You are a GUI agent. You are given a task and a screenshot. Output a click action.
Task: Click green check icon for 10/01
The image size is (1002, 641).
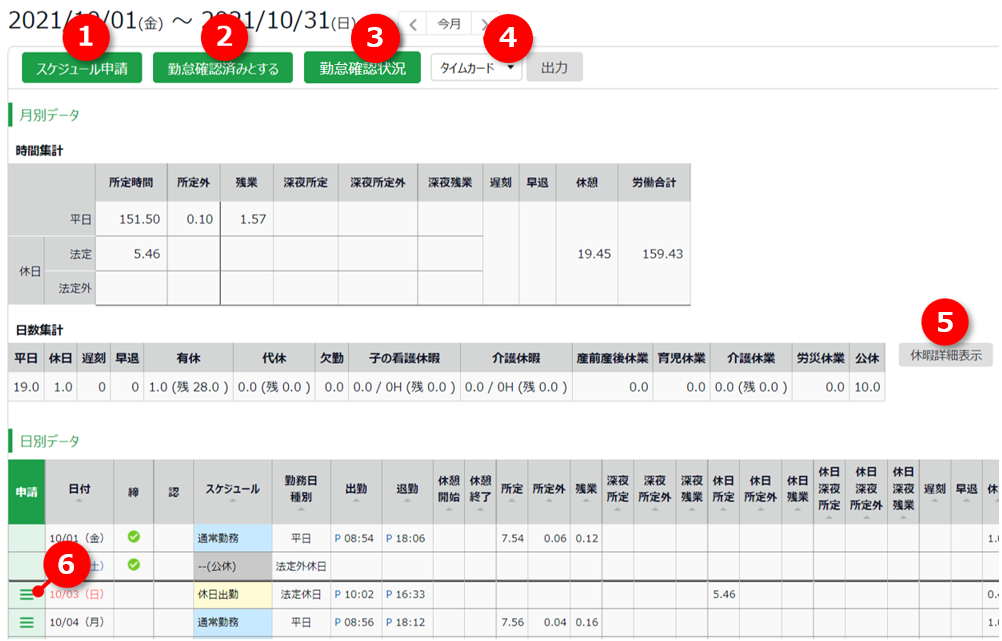click(133, 537)
